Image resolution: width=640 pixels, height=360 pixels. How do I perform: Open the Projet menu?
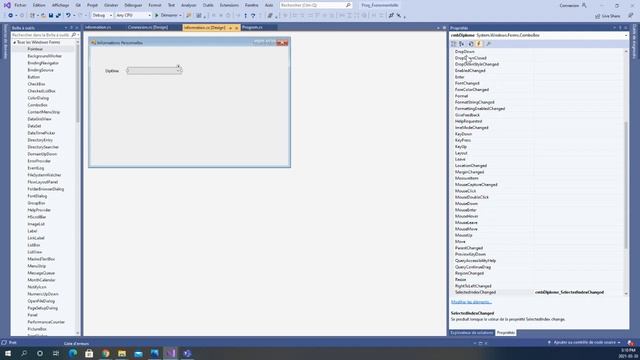tap(93, 5)
